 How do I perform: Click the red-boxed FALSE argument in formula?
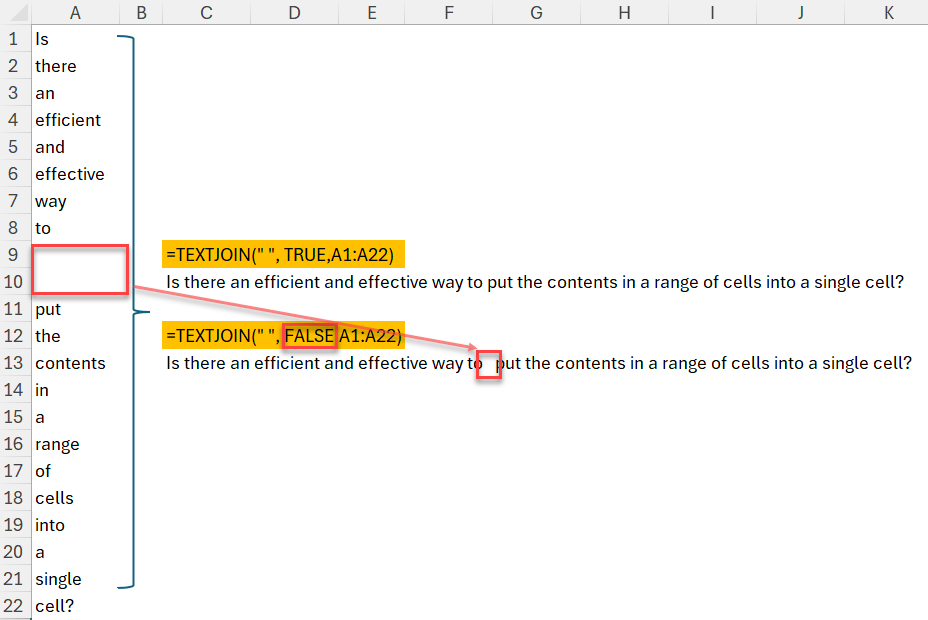pyautogui.click(x=309, y=336)
